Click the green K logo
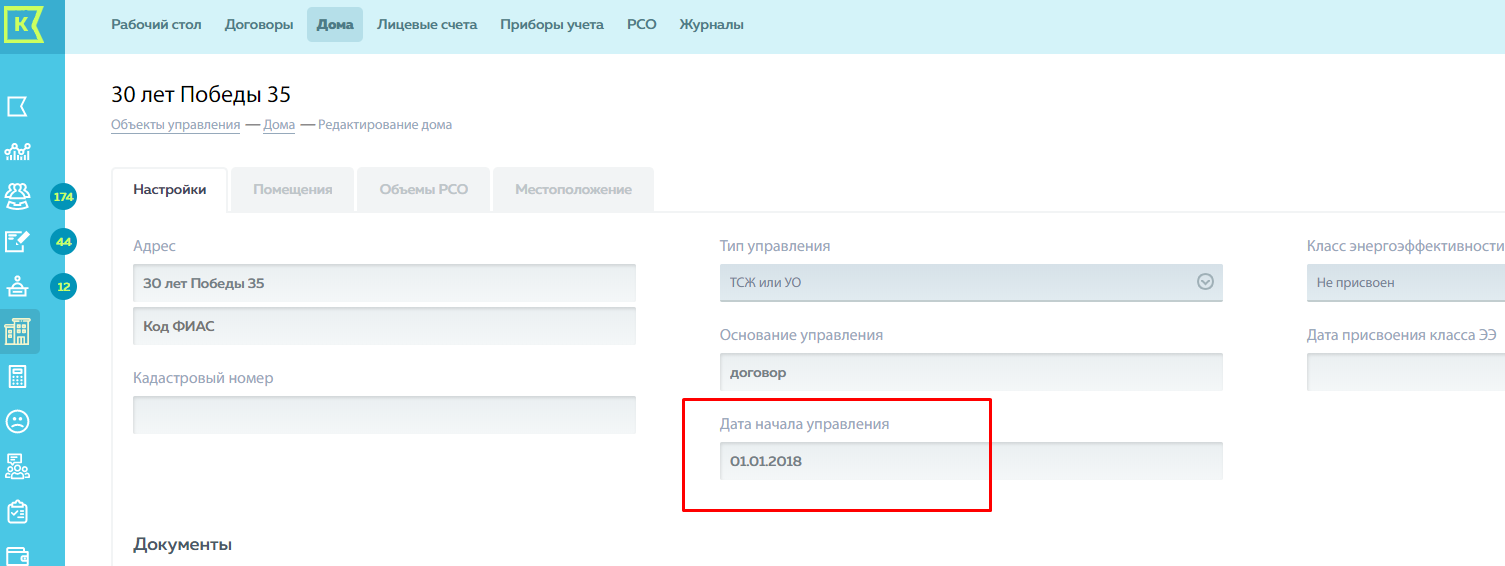The height and width of the screenshot is (566, 1505). pyautogui.click(x=24, y=23)
